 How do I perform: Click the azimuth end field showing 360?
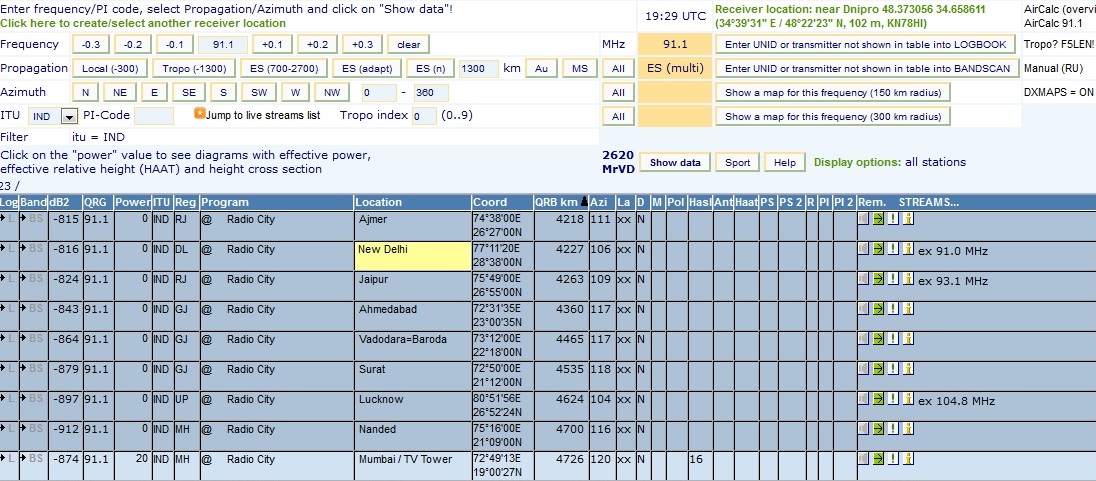[431, 93]
